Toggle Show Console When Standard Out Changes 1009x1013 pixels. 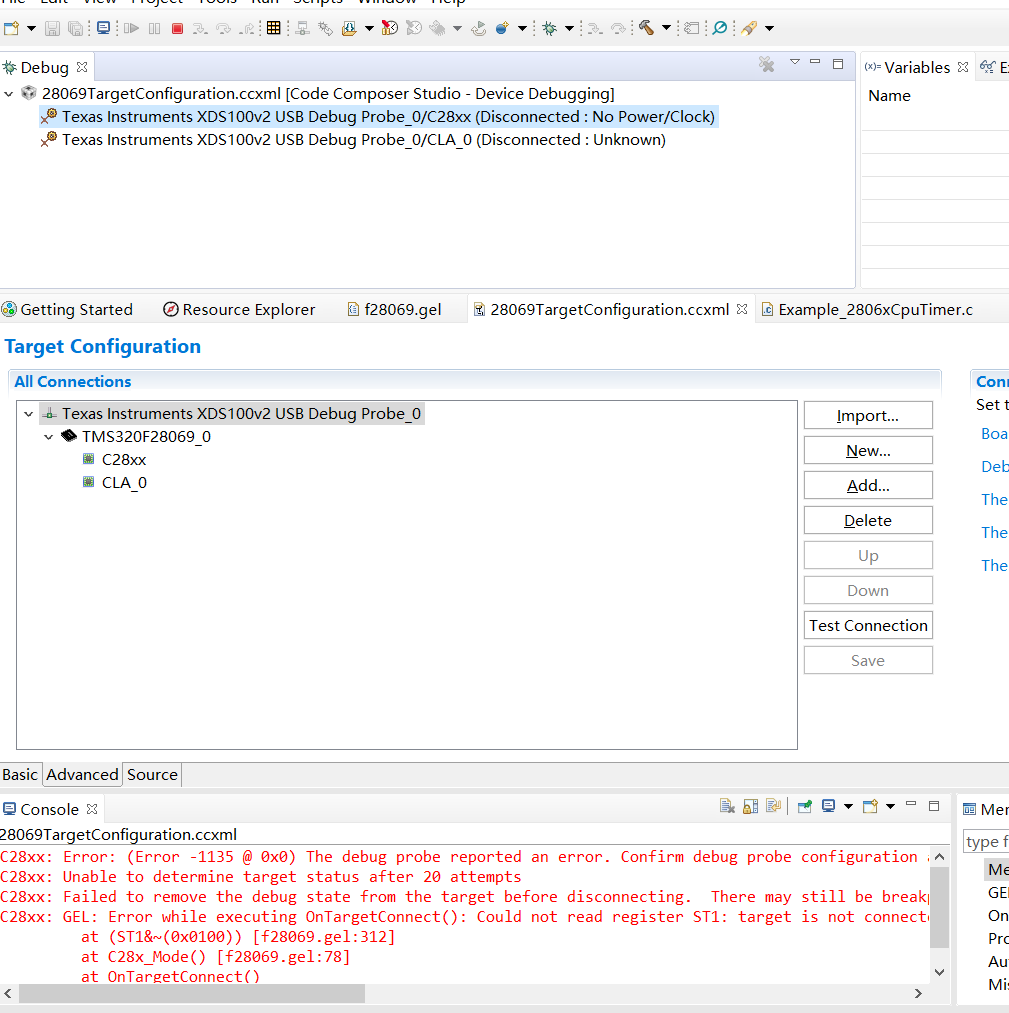773,806
